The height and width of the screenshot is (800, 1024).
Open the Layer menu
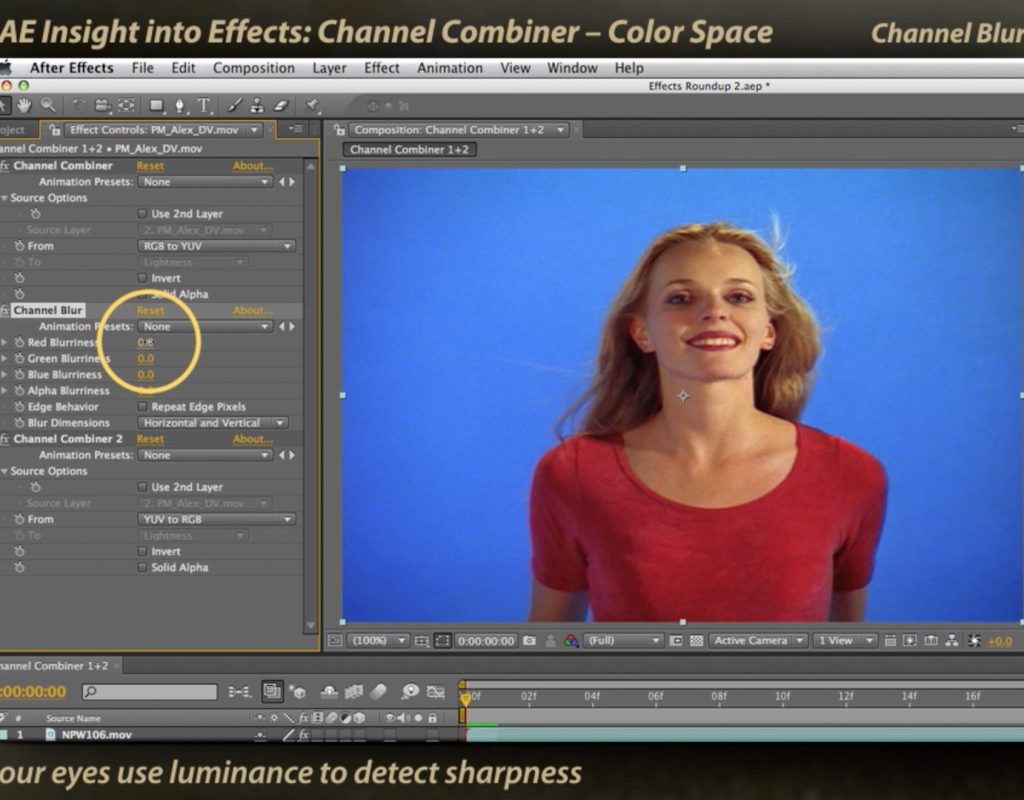pos(329,68)
